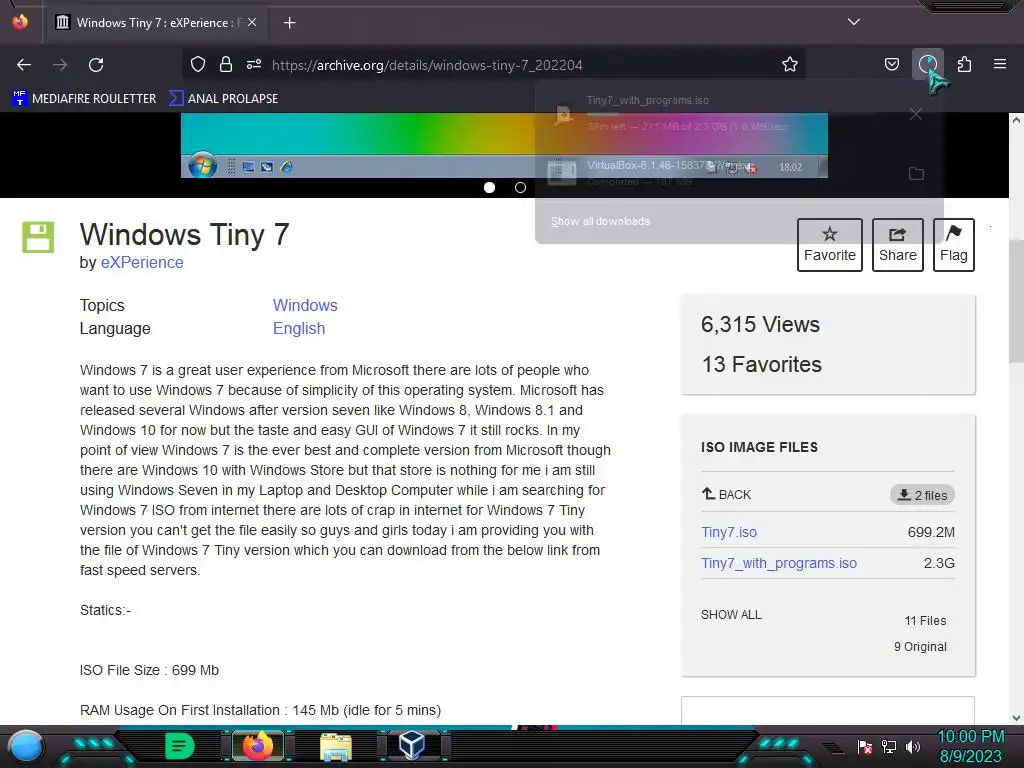Cancel the Tiny7_with_programs.iso download
The width and height of the screenshot is (1024, 768).
point(916,114)
